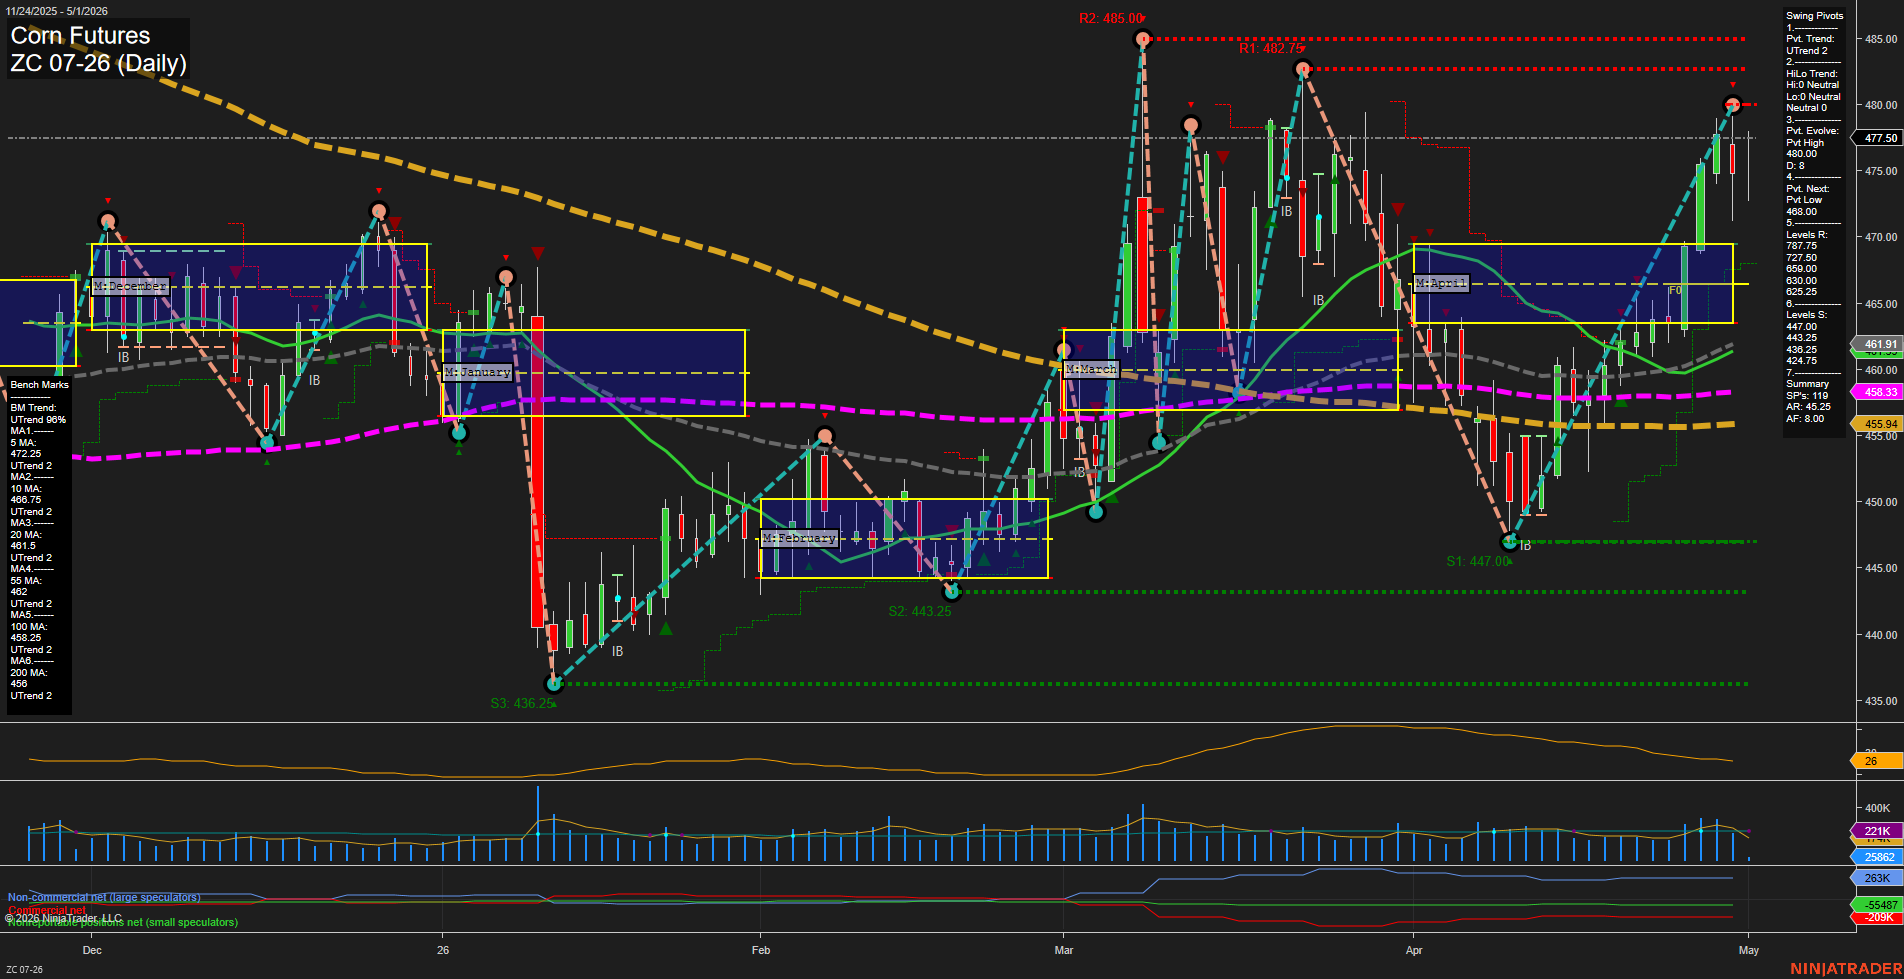Select the "M:December" monthly box label
The width and height of the screenshot is (1904, 979).
(x=130, y=286)
